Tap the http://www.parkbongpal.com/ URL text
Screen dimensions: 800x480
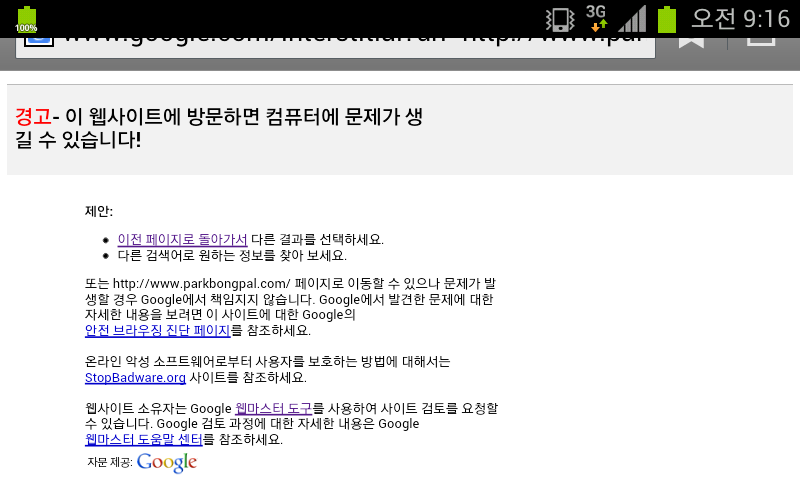pyautogui.click(x=202, y=284)
